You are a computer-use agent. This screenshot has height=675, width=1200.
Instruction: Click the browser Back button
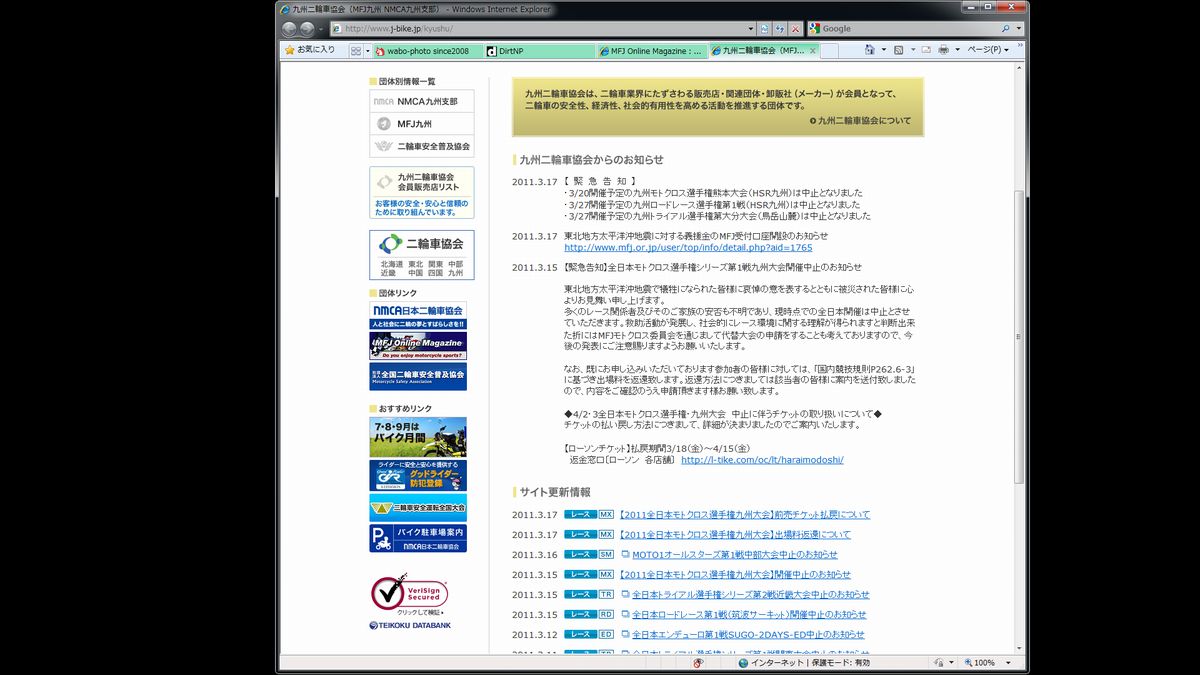(290, 29)
